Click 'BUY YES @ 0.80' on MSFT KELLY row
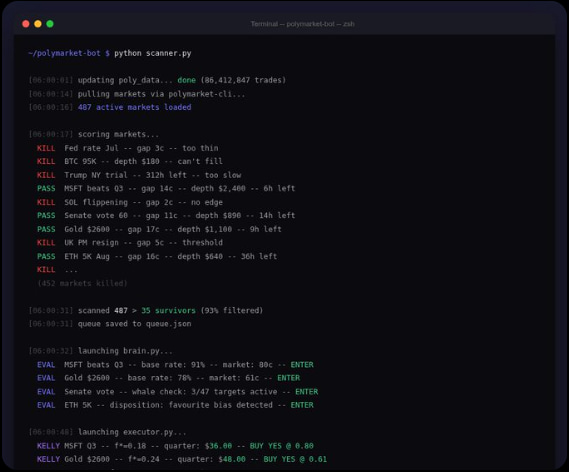 click(282, 446)
